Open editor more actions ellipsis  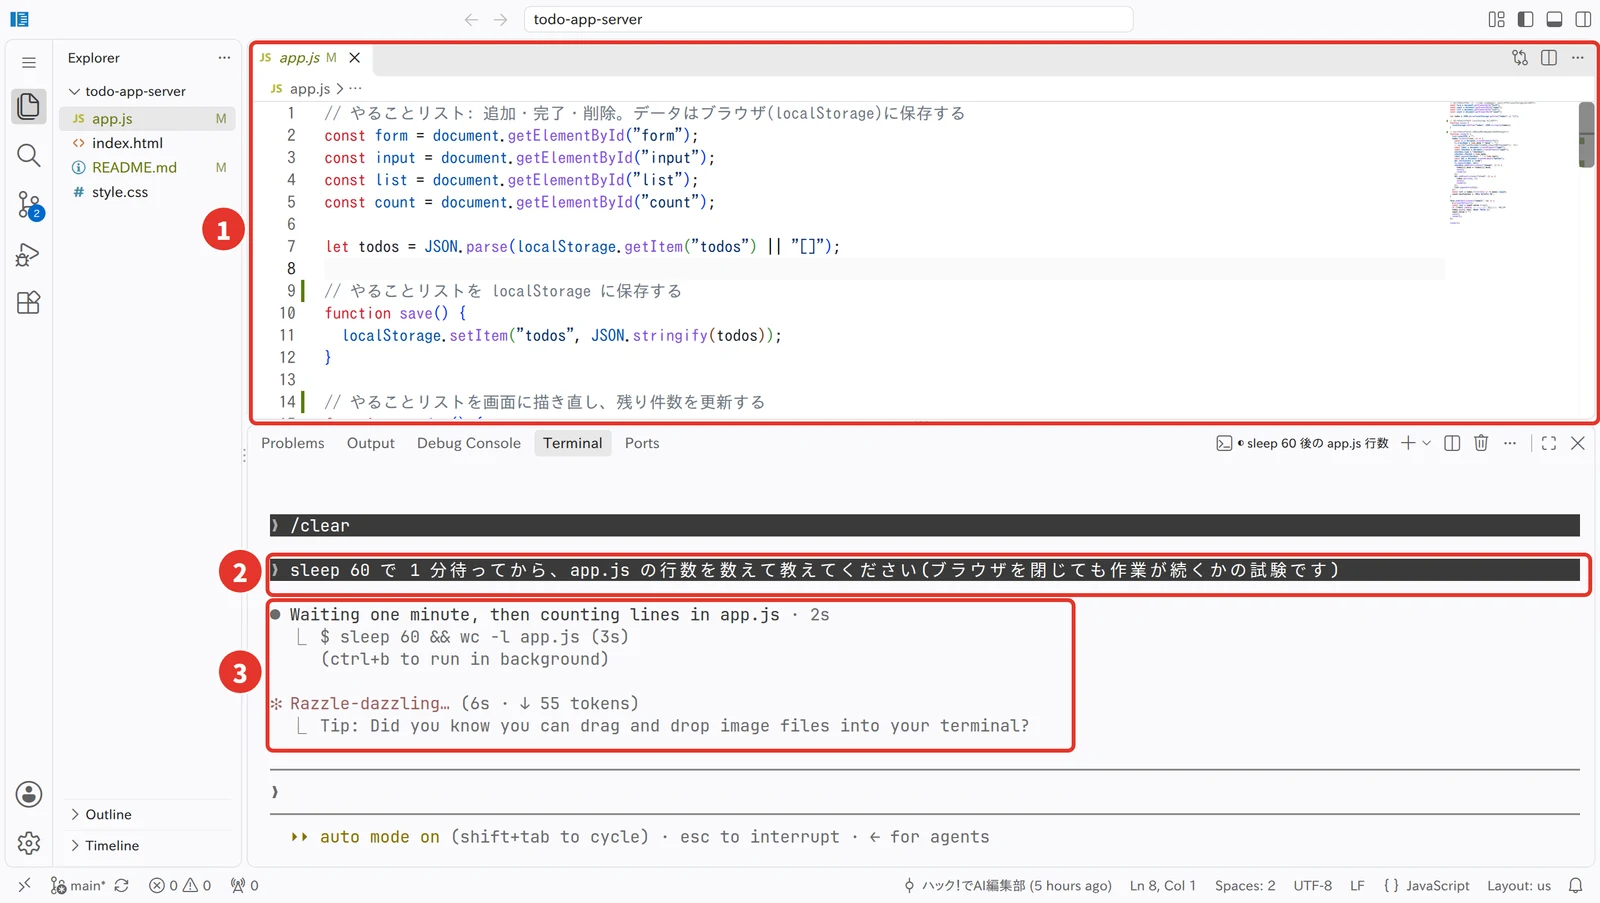pos(1578,58)
